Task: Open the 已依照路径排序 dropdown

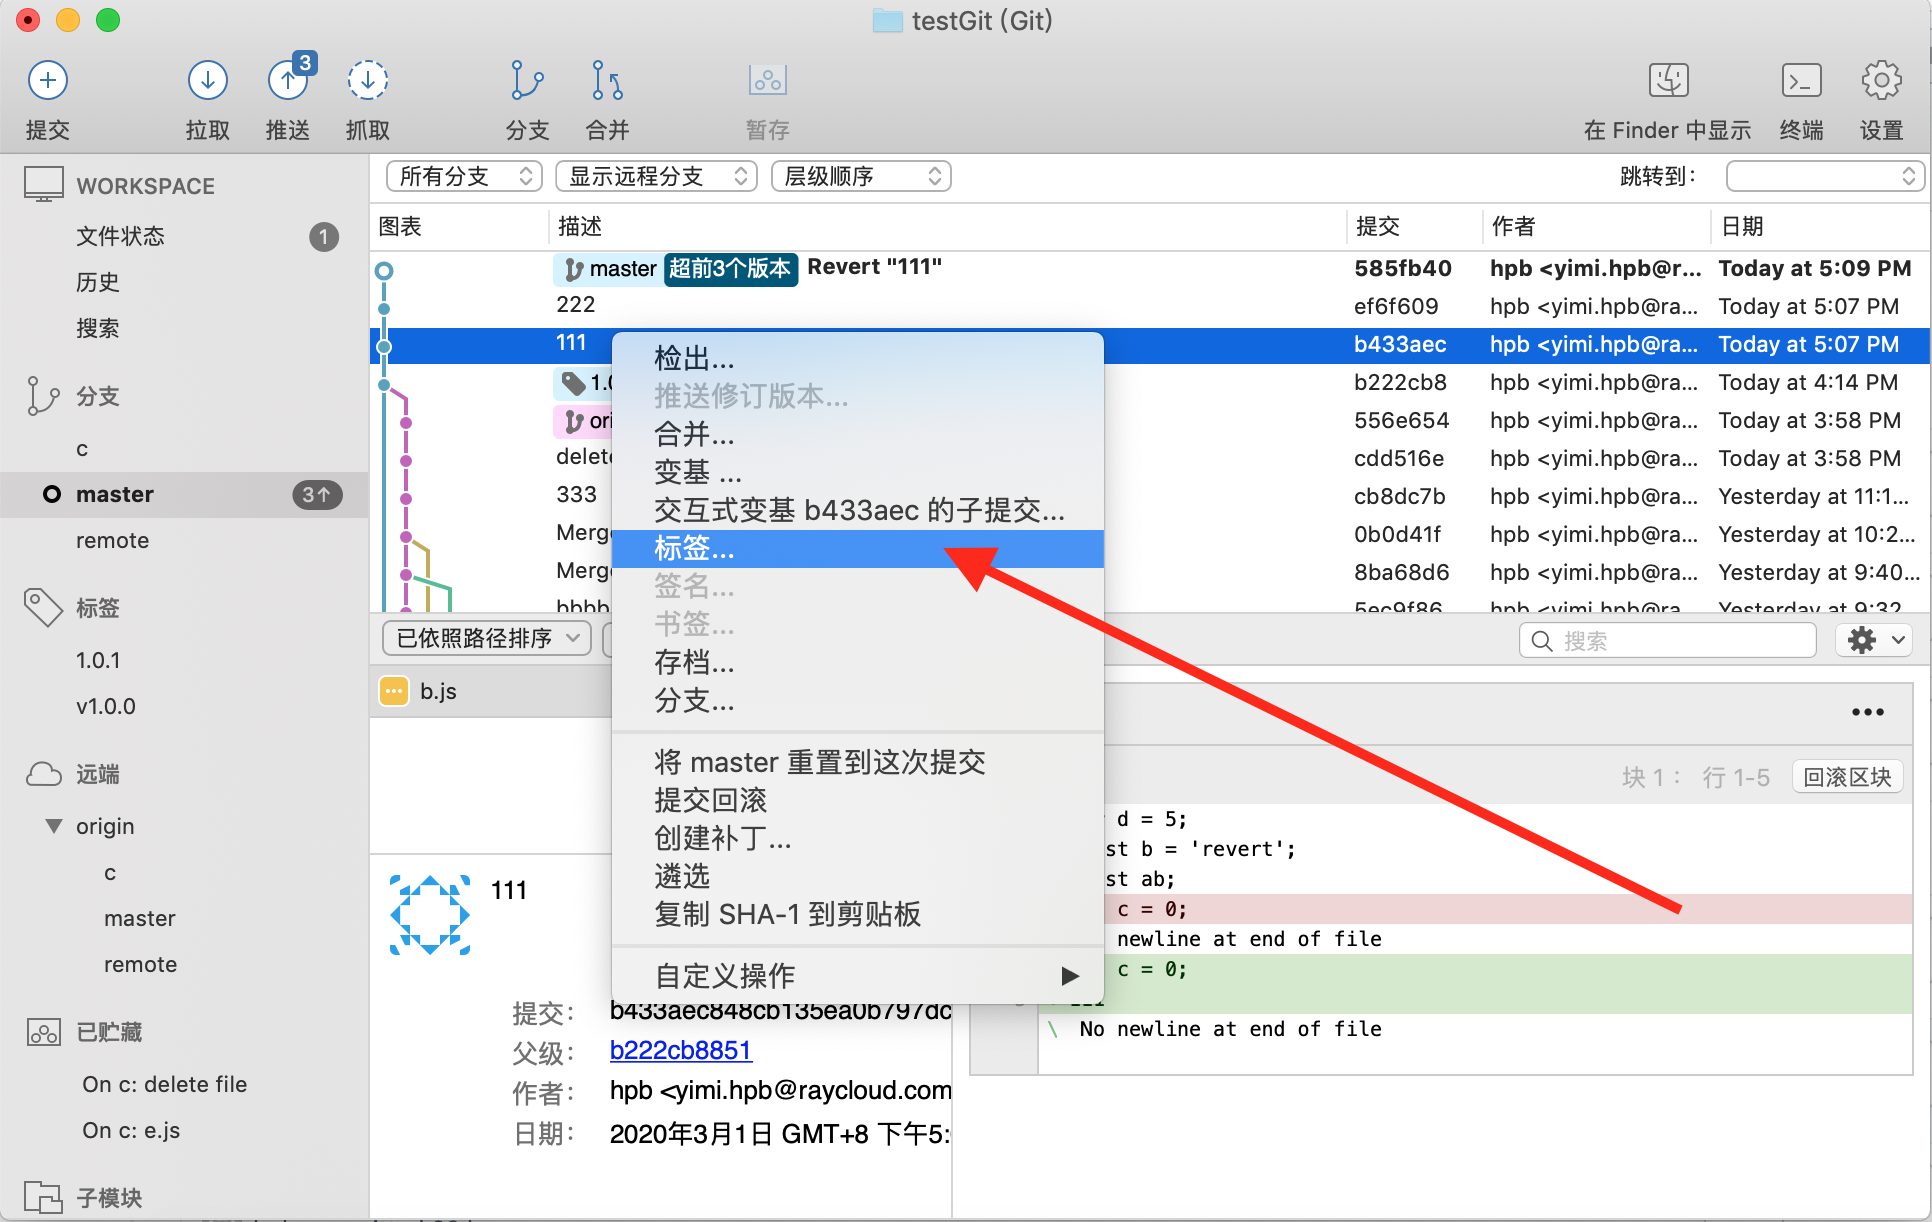Action: tap(485, 638)
